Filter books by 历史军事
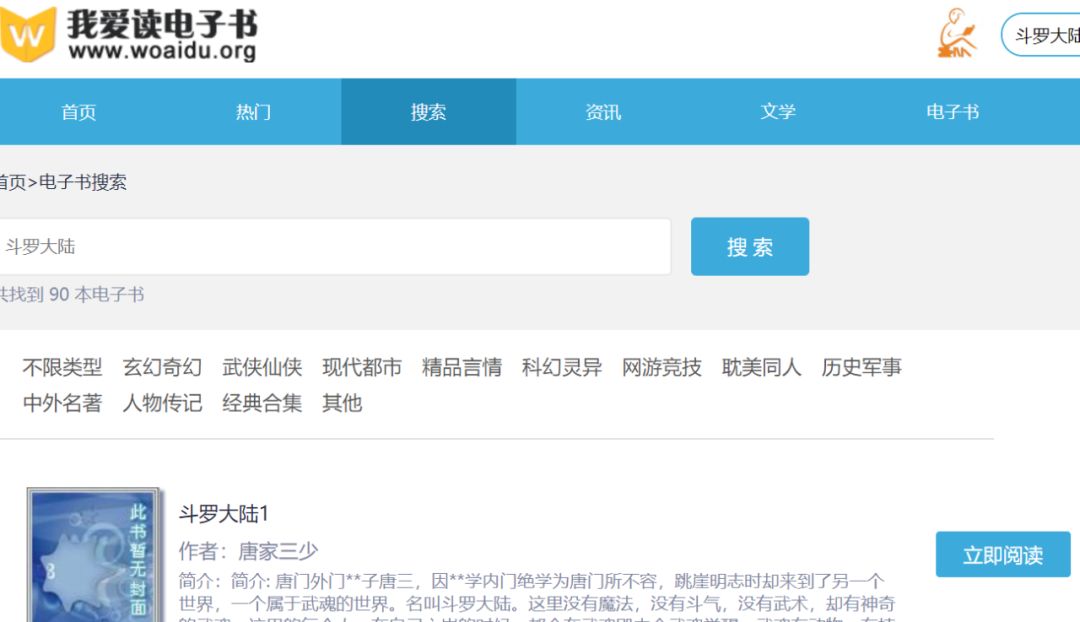 [x=860, y=367]
